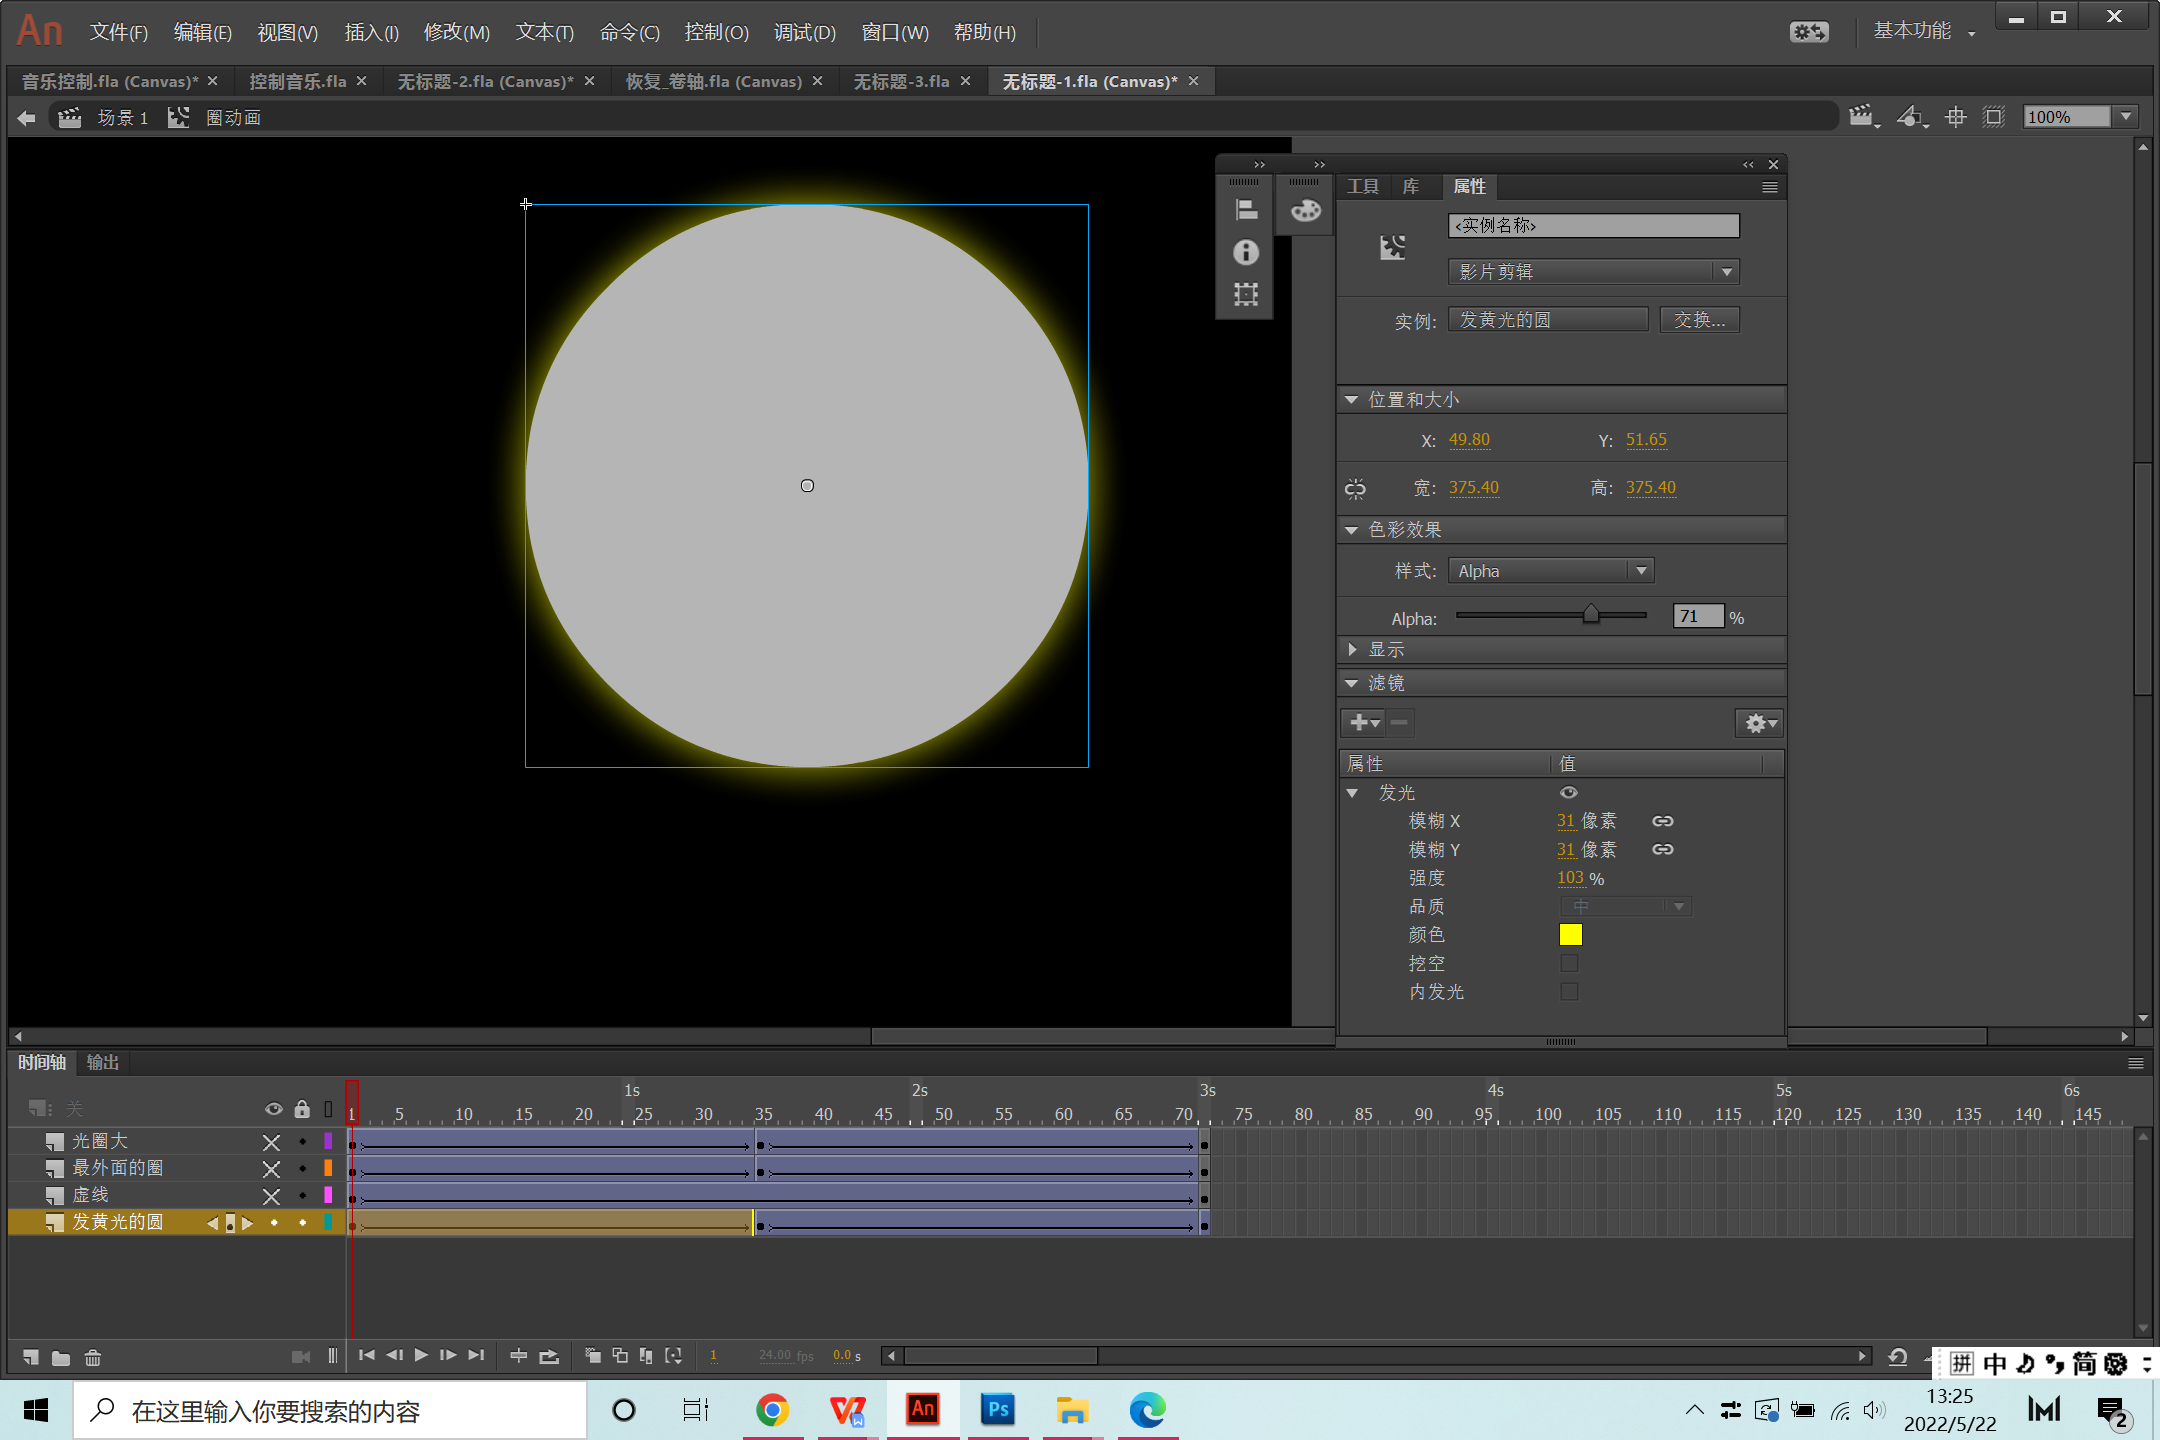Click the 交换... button

click(x=1699, y=320)
